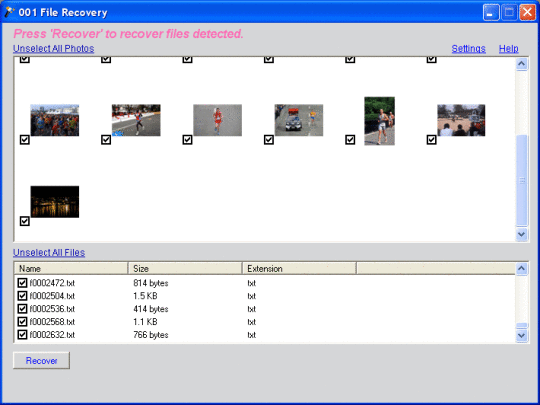Select file name f0002536.txt

point(52,309)
